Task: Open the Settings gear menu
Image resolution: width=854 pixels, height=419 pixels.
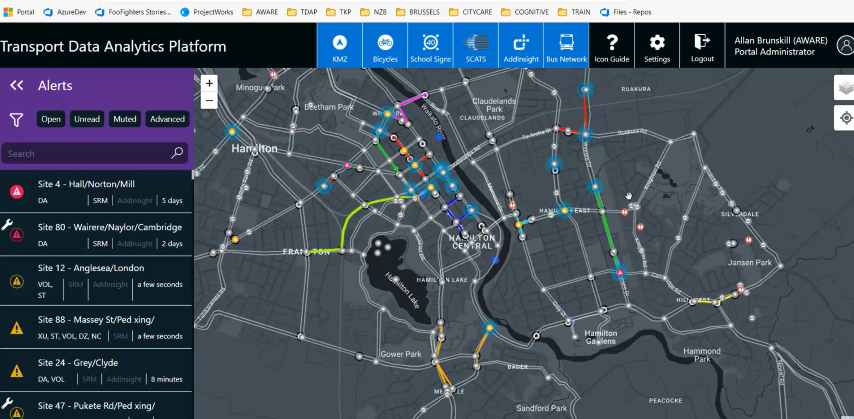Action: (x=657, y=46)
